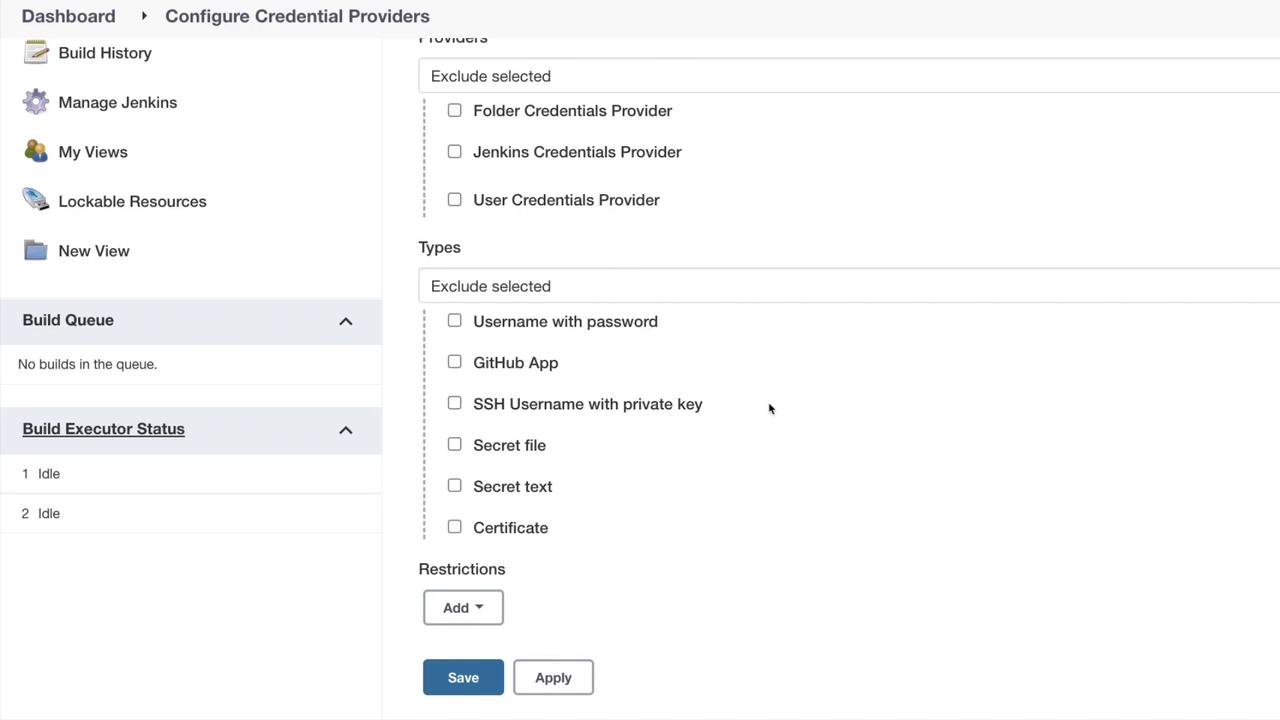Image resolution: width=1280 pixels, height=720 pixels.
Task: Open the Types Exclude selected dropdown
Action: click(850, 286)
